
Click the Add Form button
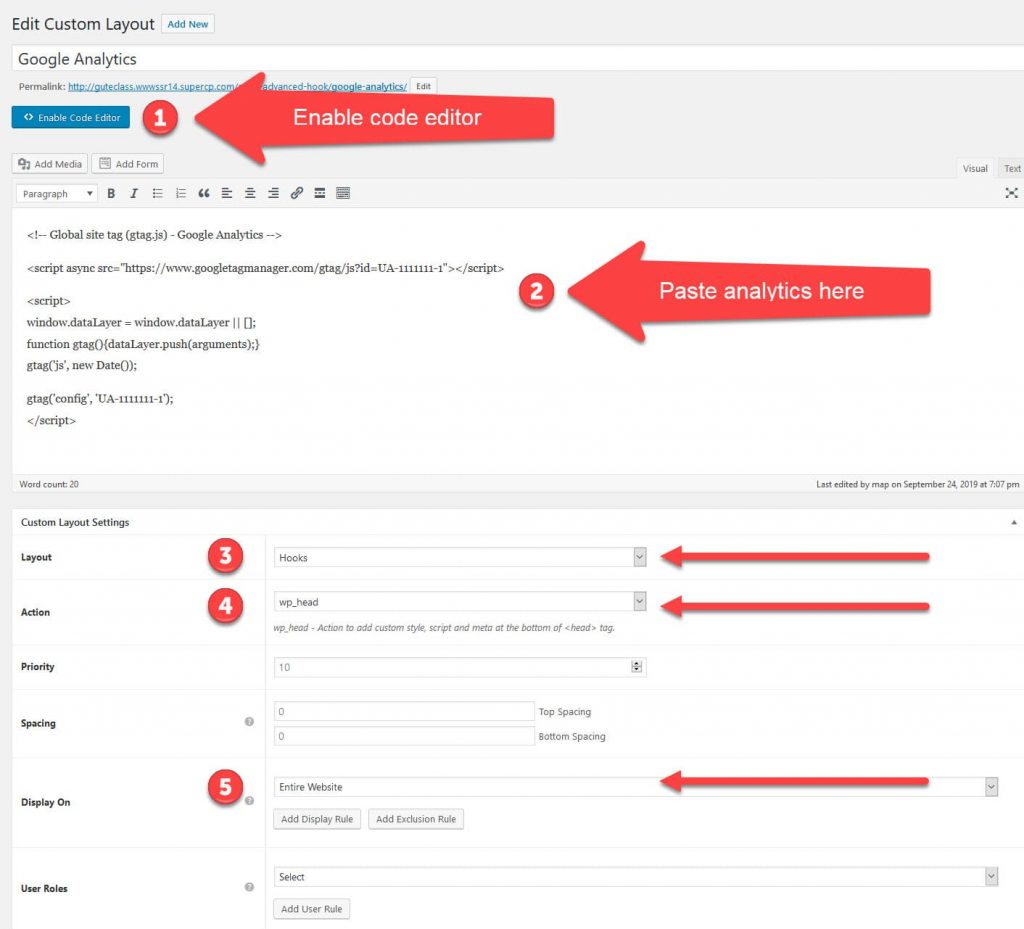[128, 164]
